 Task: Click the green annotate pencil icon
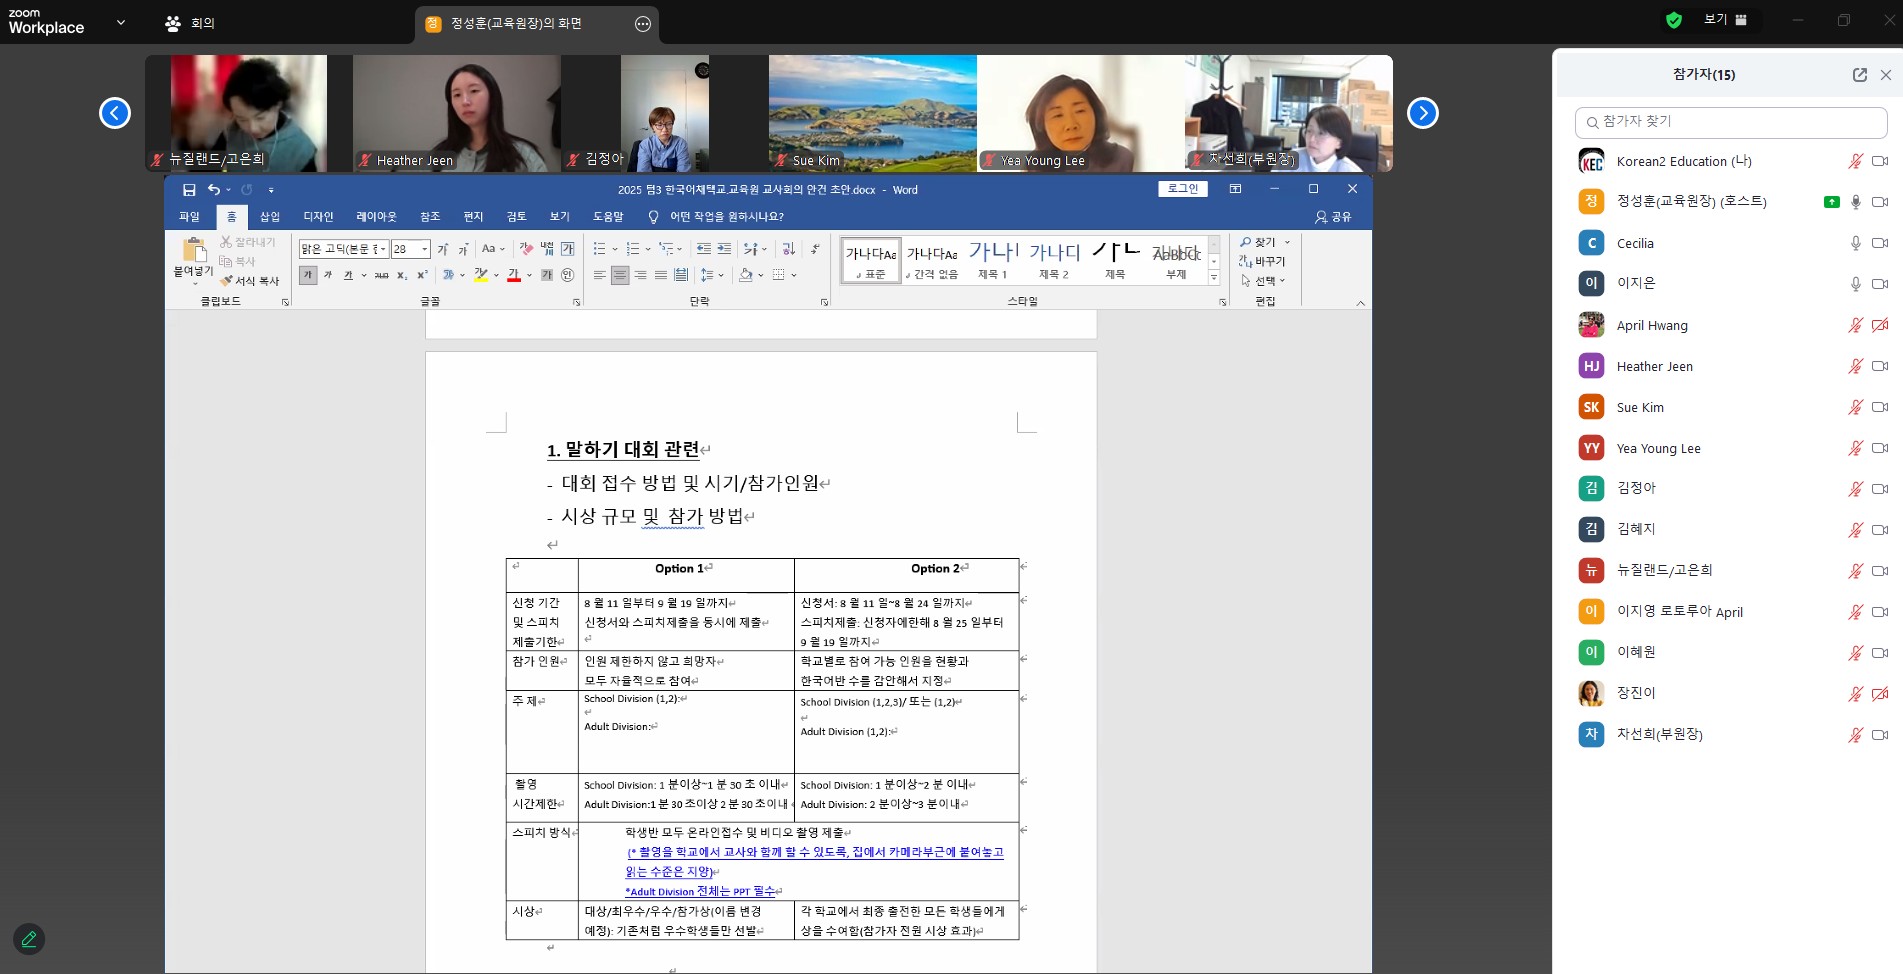pos(29,939)
